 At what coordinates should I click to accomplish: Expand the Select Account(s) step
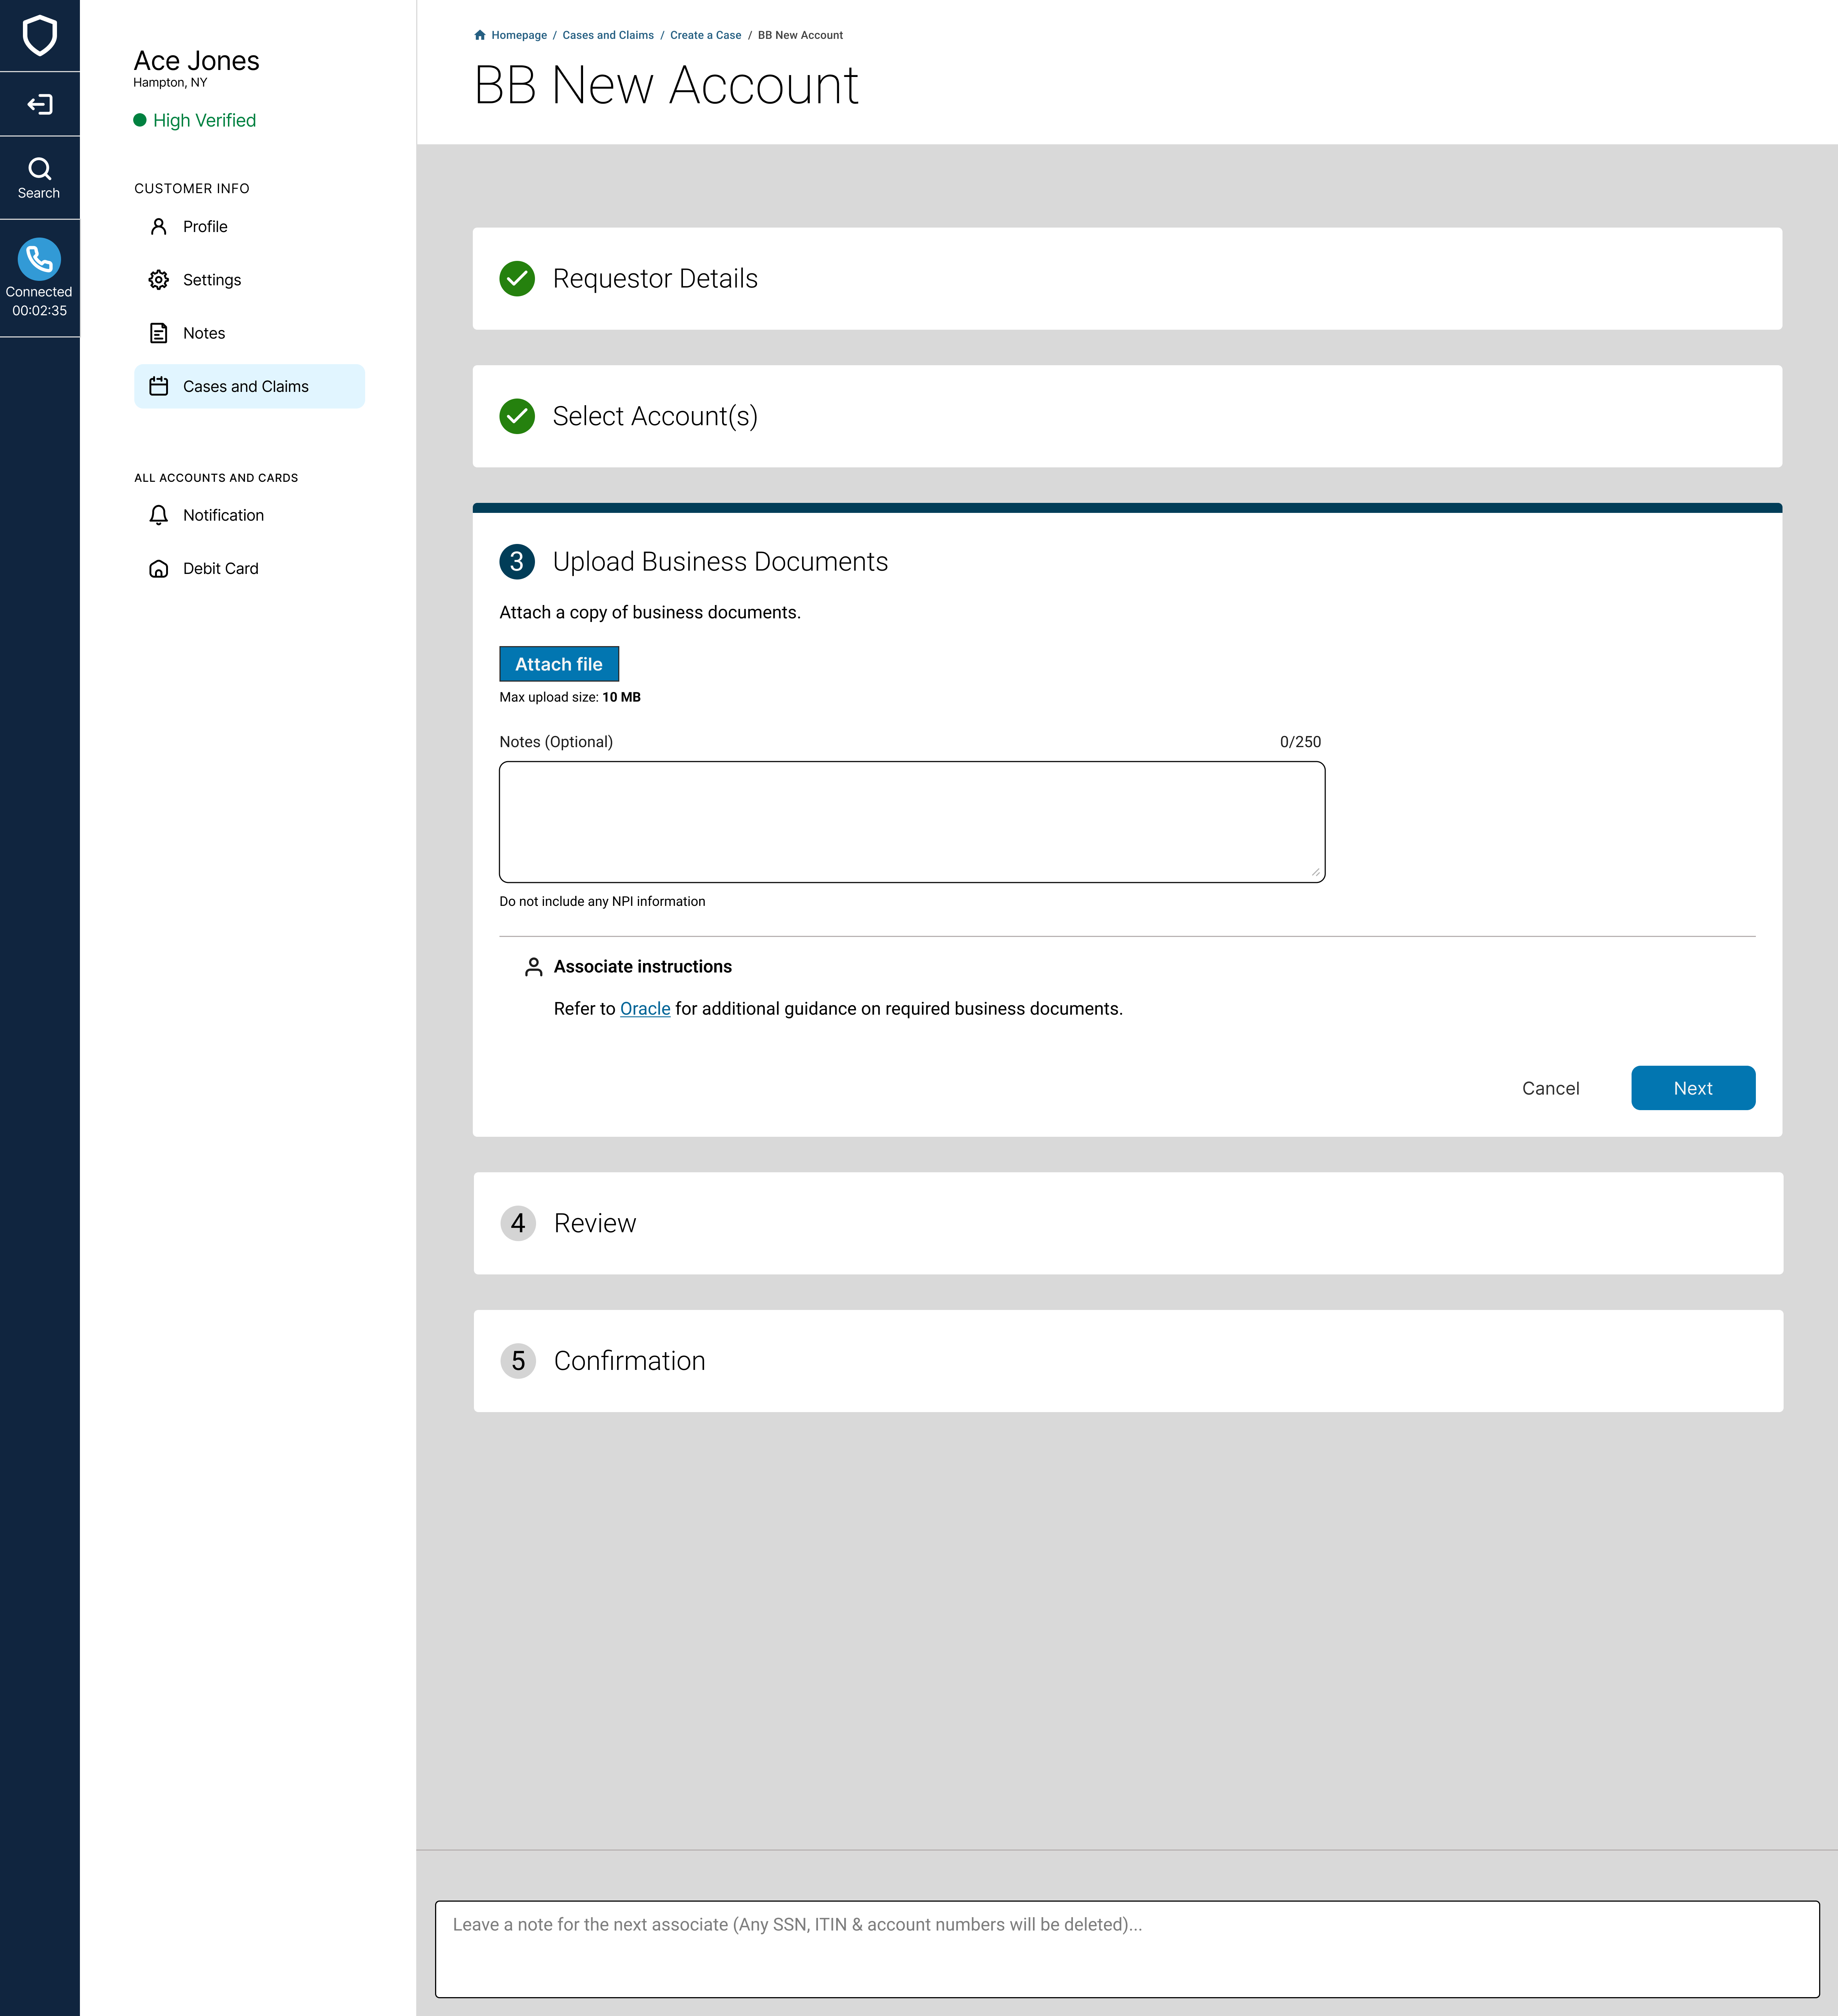655,416
